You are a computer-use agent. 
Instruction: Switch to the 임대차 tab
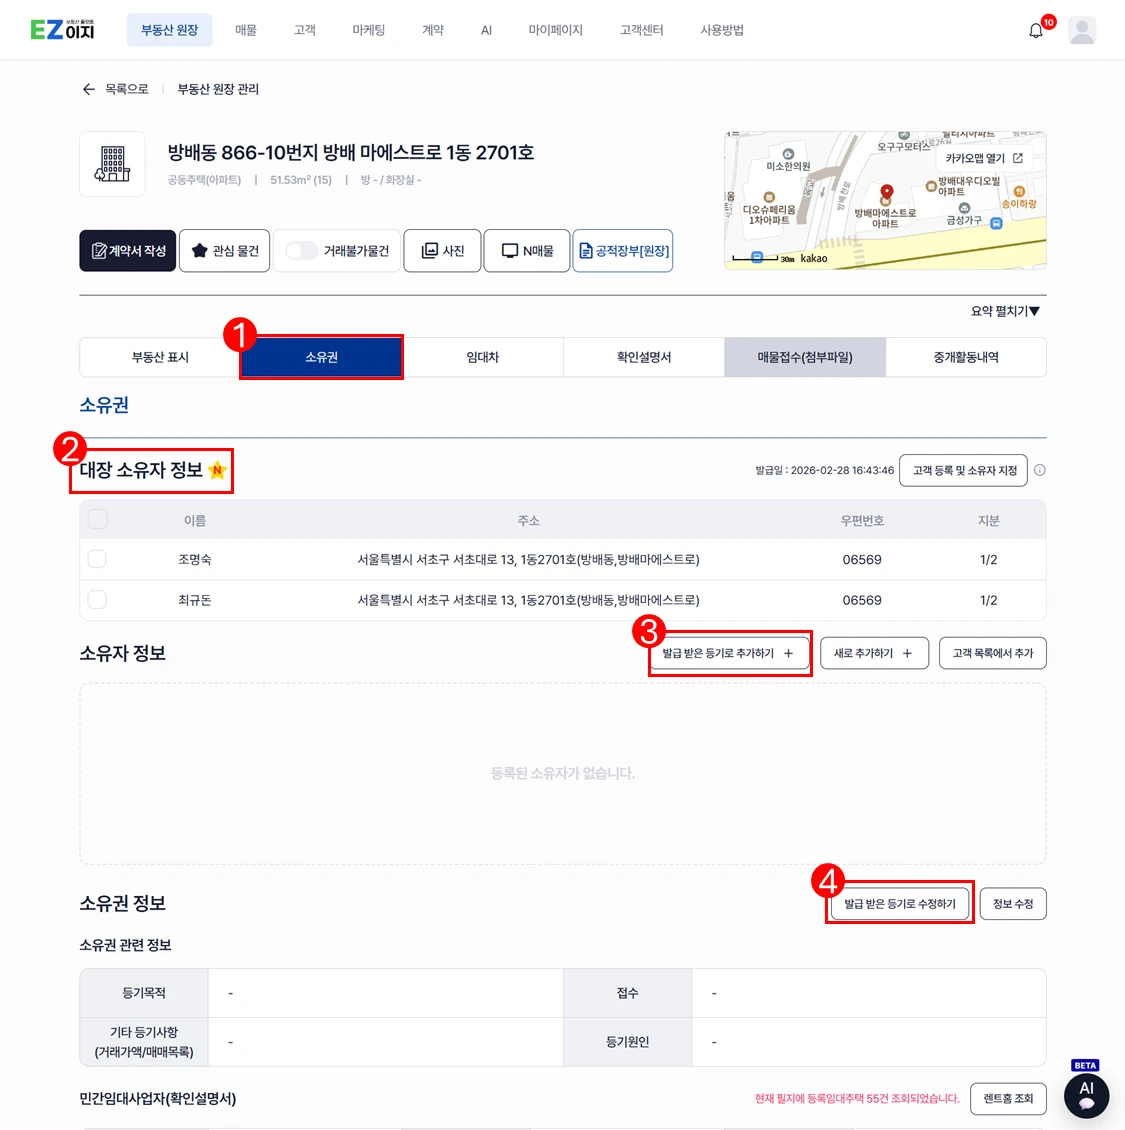[482, 357]
